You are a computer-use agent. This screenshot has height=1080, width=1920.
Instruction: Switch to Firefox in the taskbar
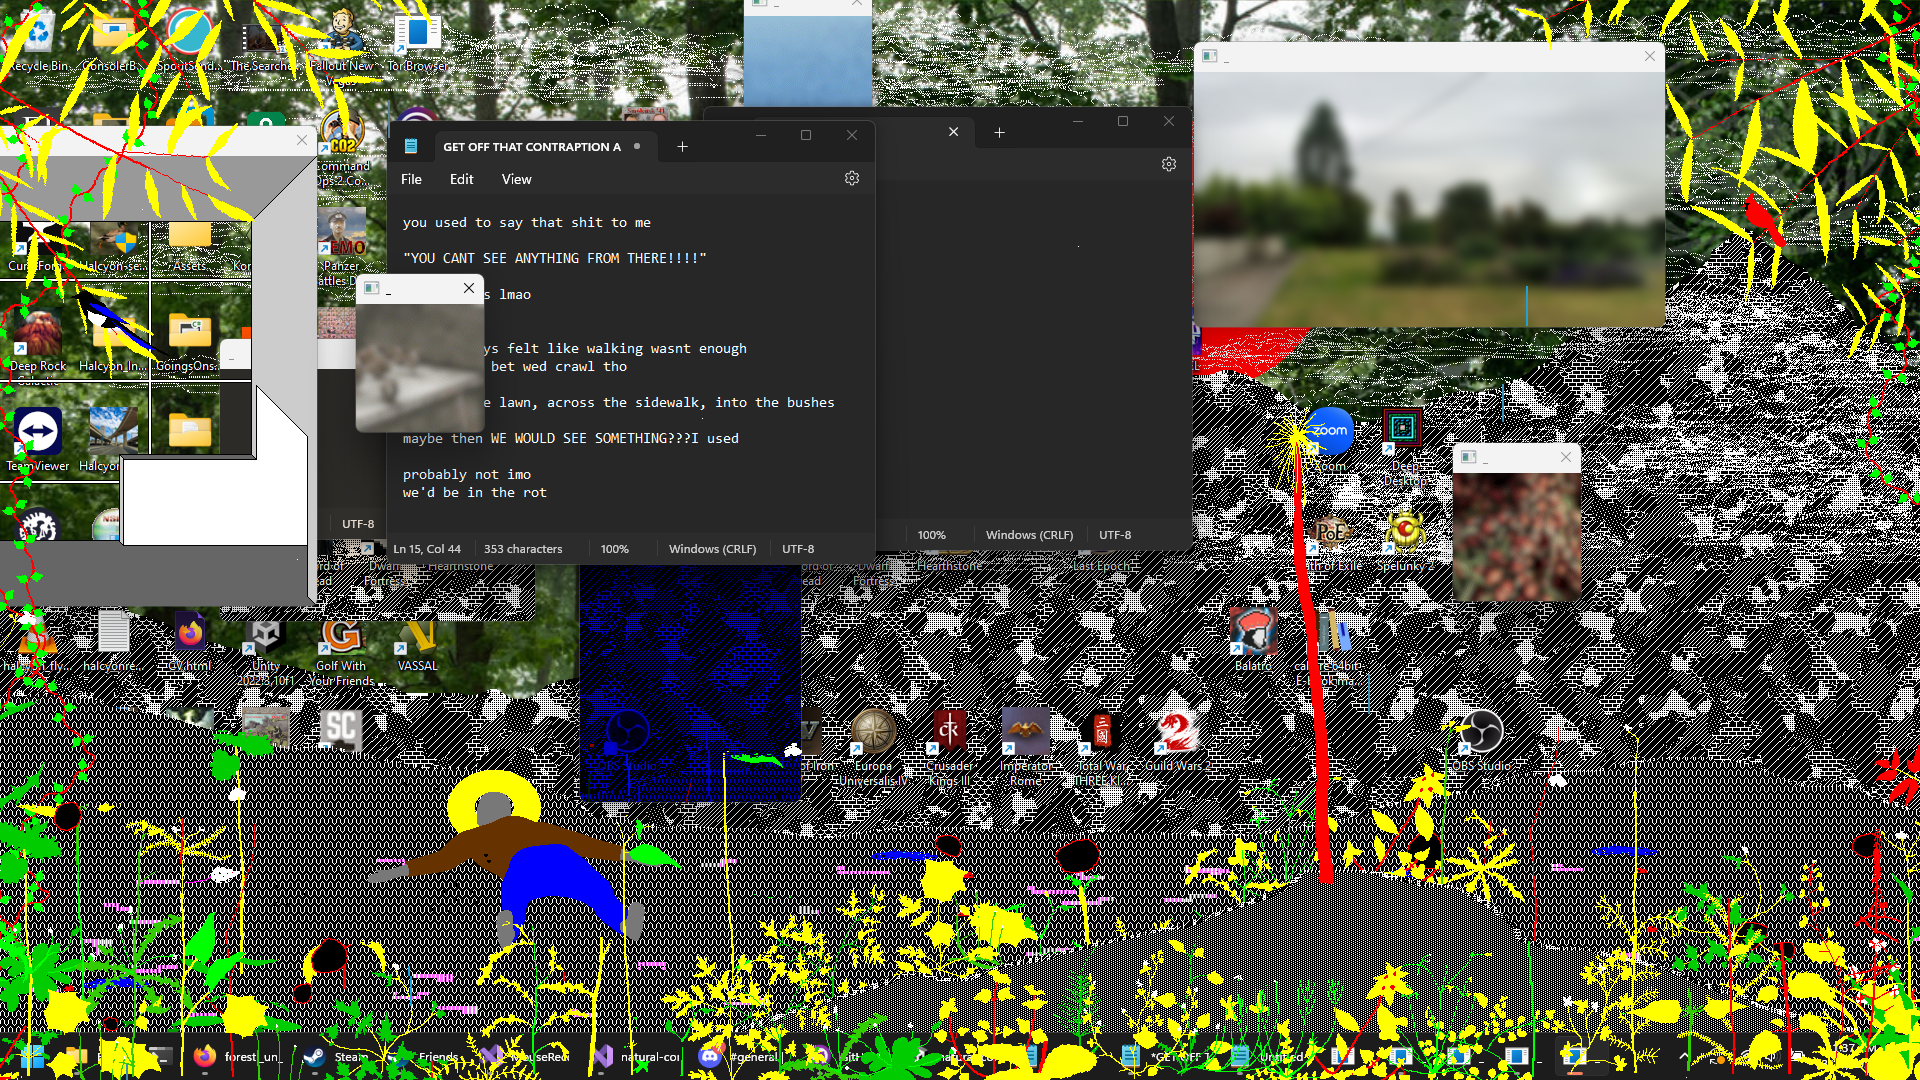[205, 1056]
